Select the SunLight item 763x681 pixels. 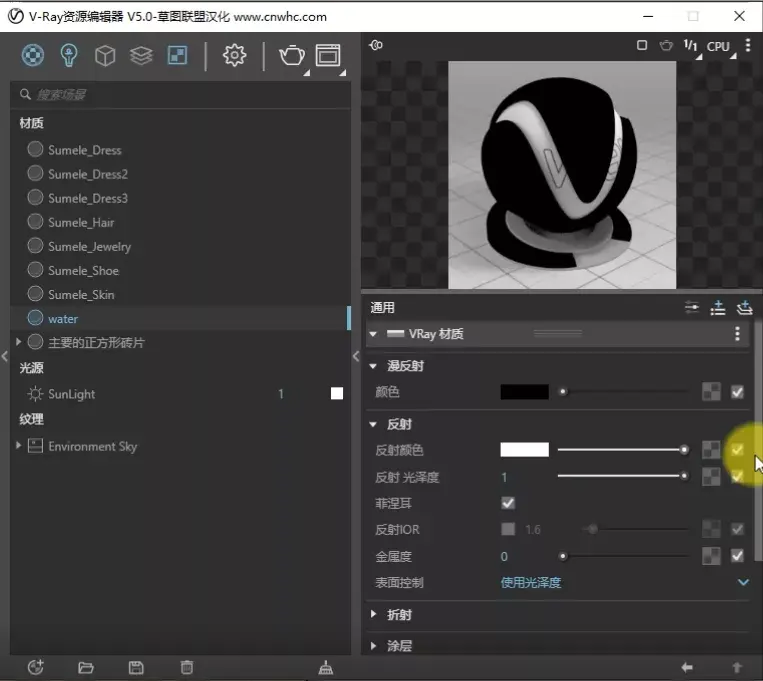pos(71,394)
